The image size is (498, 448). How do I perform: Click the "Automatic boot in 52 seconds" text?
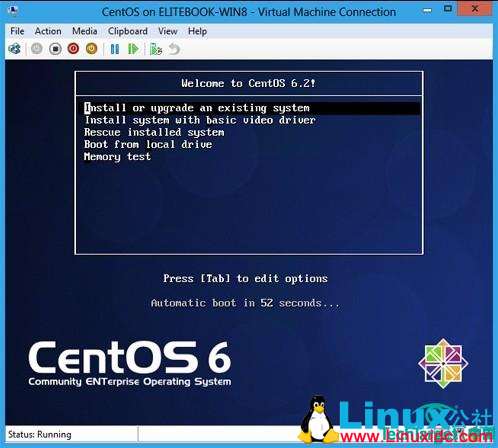(x=245, y=303)
